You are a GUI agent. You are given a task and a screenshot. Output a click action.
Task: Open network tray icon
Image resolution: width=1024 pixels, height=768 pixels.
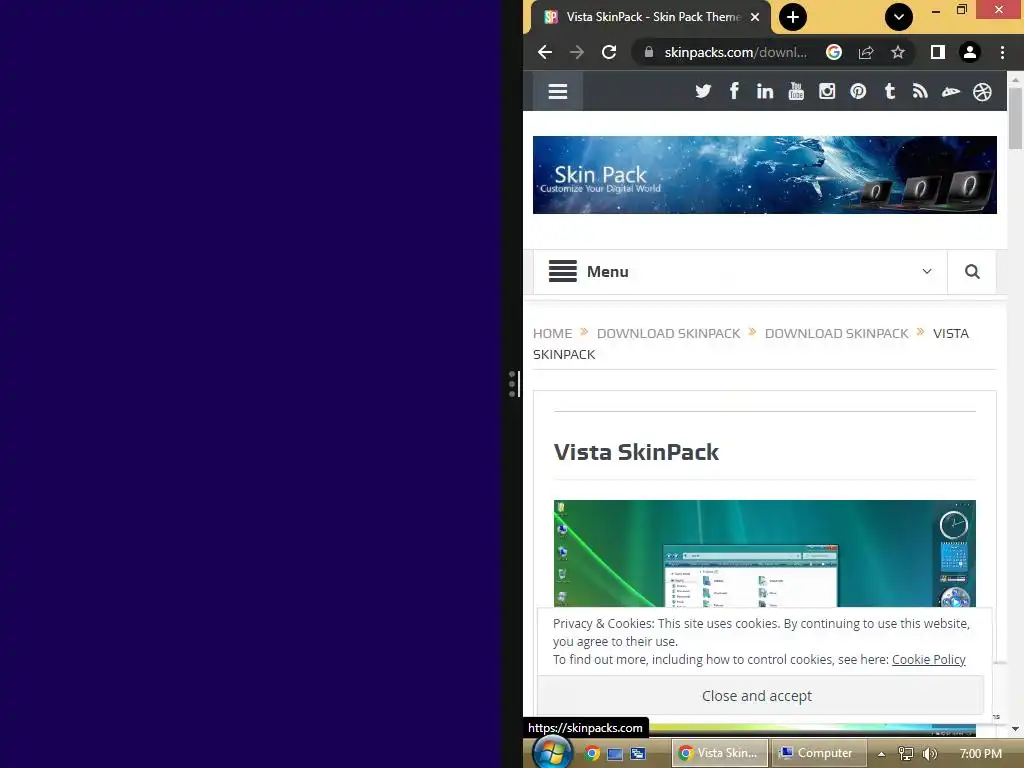pyautogui.click(x=905, y=754)
